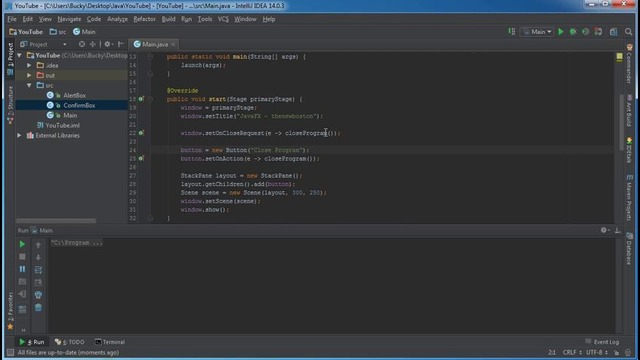Screen dimensions: 640x360
Task: Click the Make Project build icon
Action: tap(511, 31)
